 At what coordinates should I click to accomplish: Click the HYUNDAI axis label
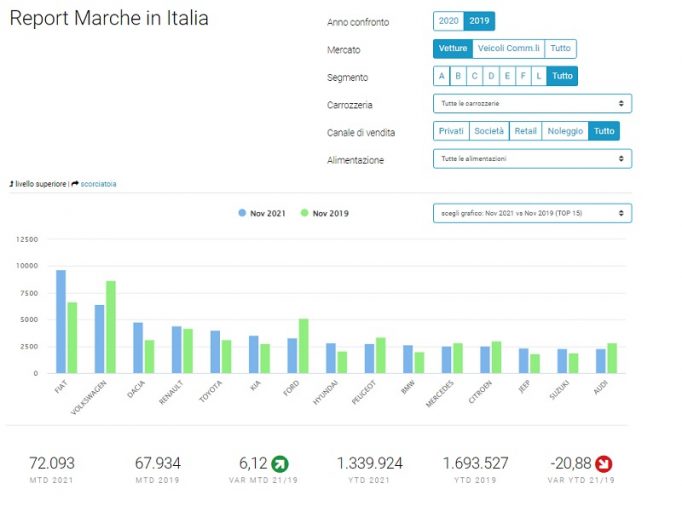(325, 392)
